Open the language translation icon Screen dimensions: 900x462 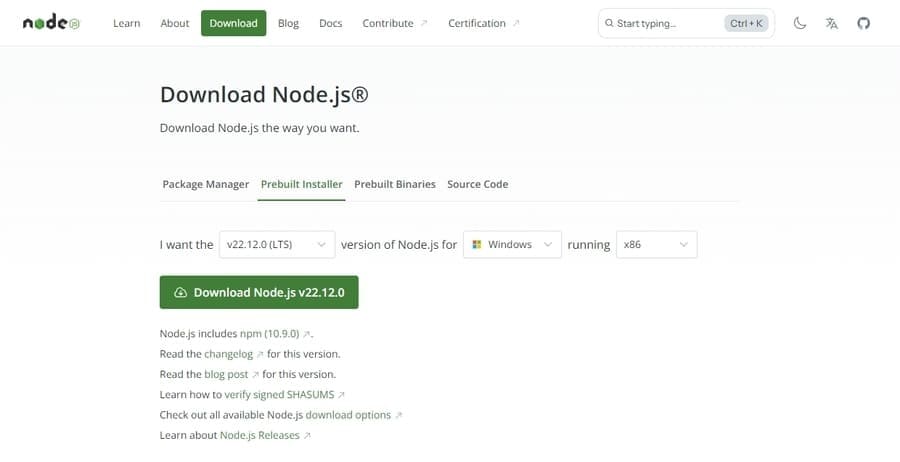click(832, 23)
